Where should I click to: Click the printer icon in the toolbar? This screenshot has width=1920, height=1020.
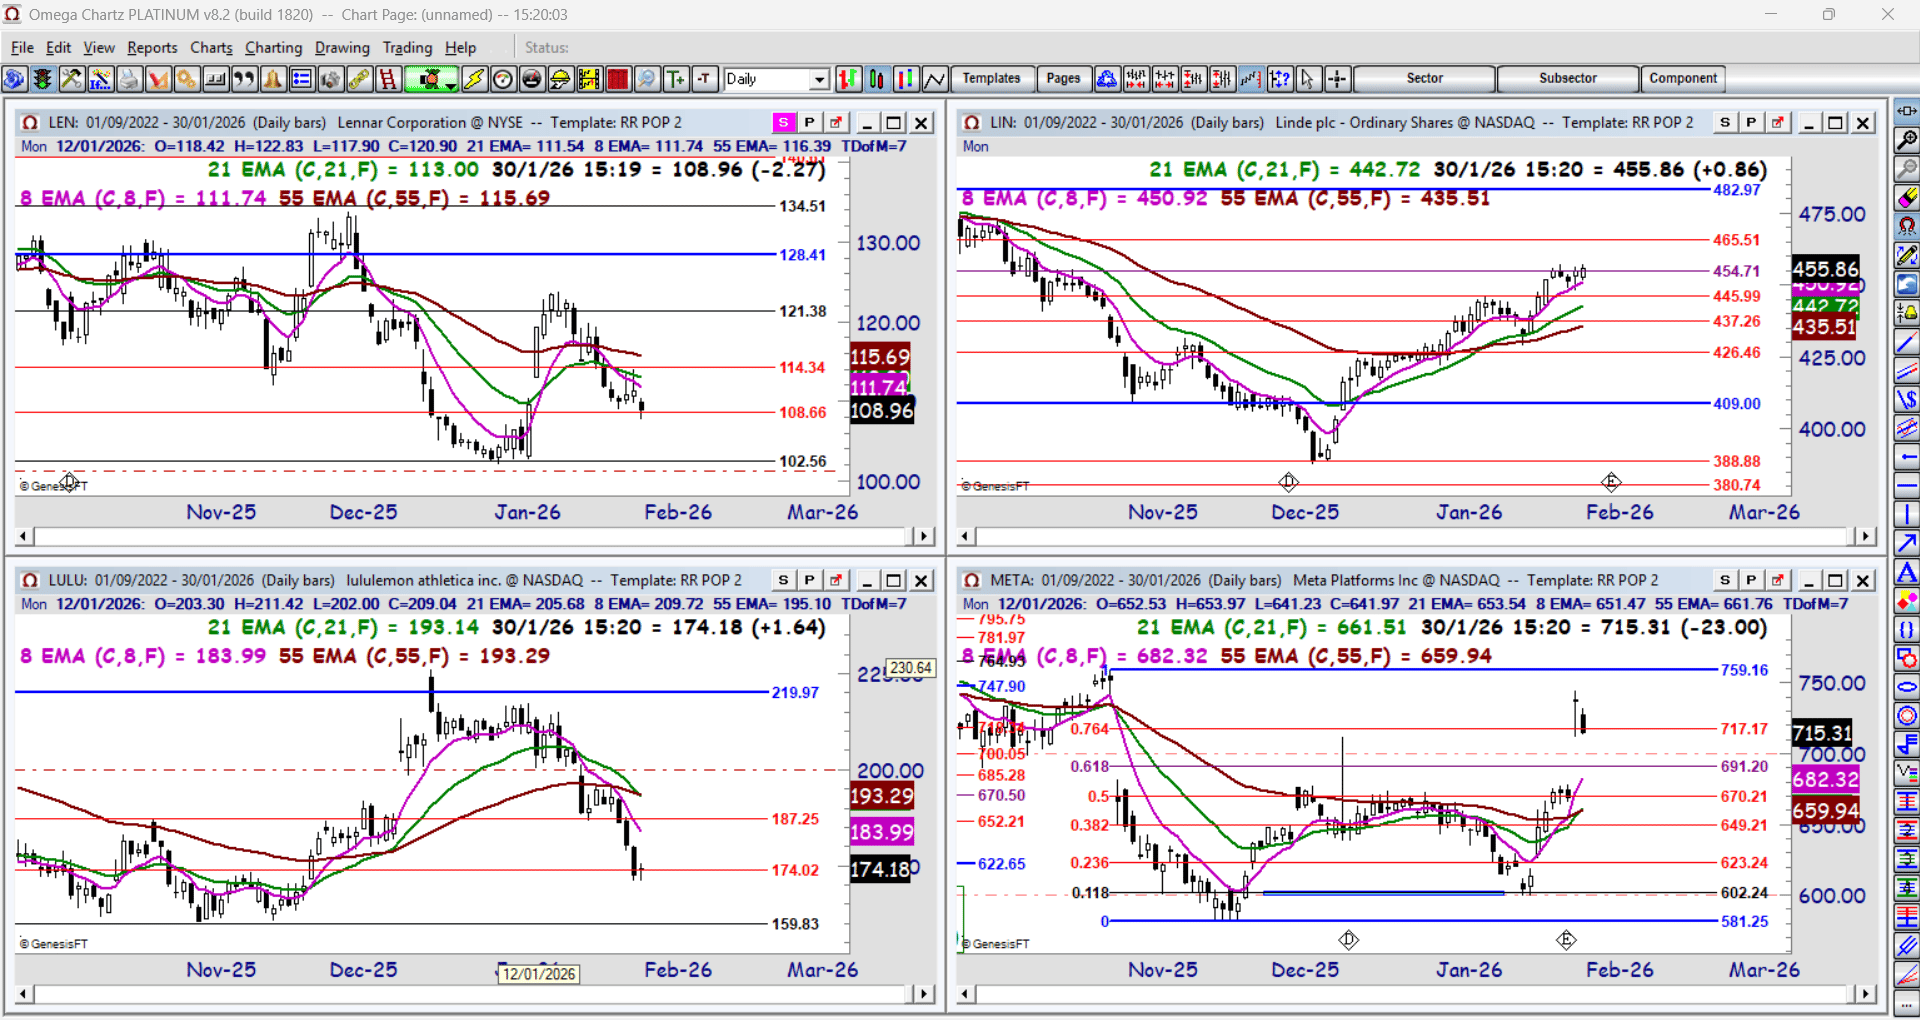tap(129, 79)
